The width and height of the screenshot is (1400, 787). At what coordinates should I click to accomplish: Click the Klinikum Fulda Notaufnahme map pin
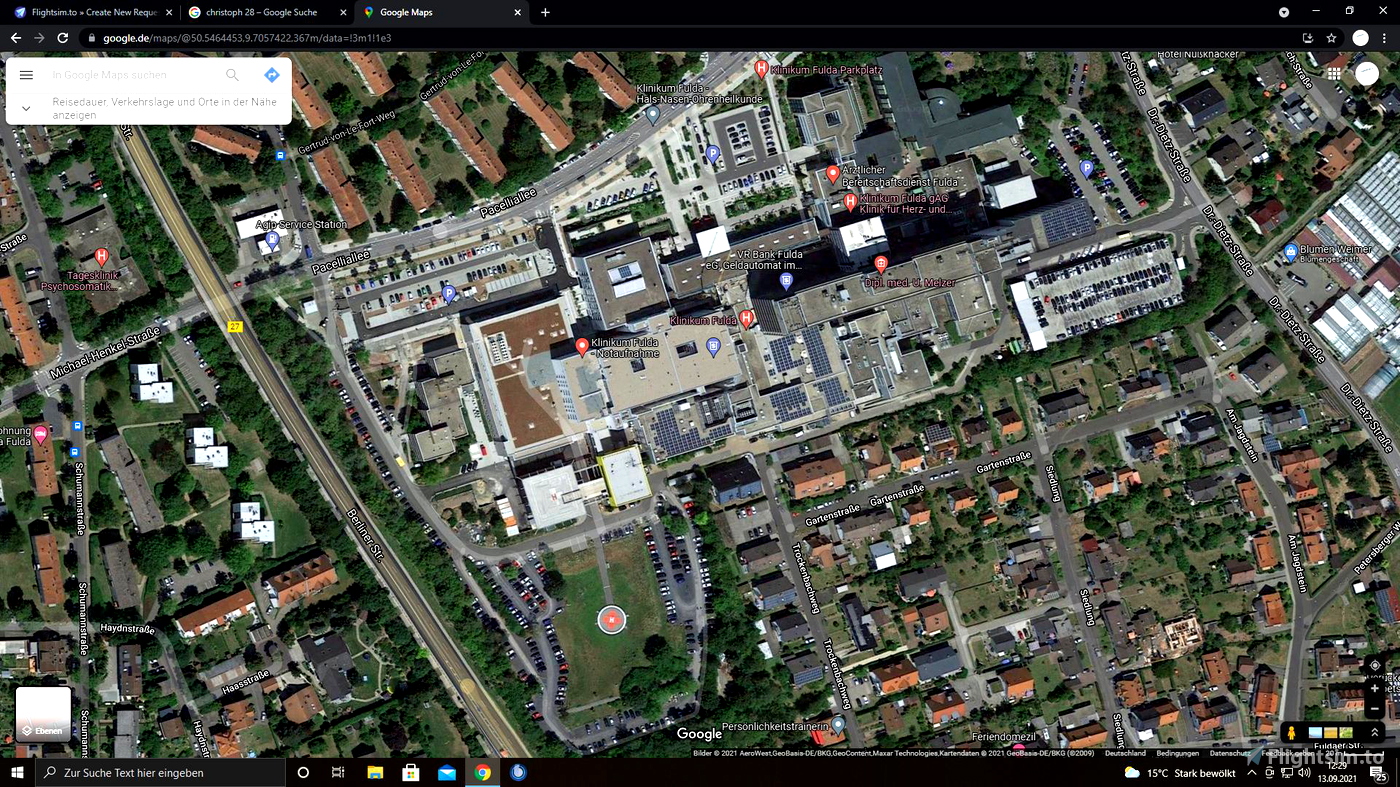(582, 347)
